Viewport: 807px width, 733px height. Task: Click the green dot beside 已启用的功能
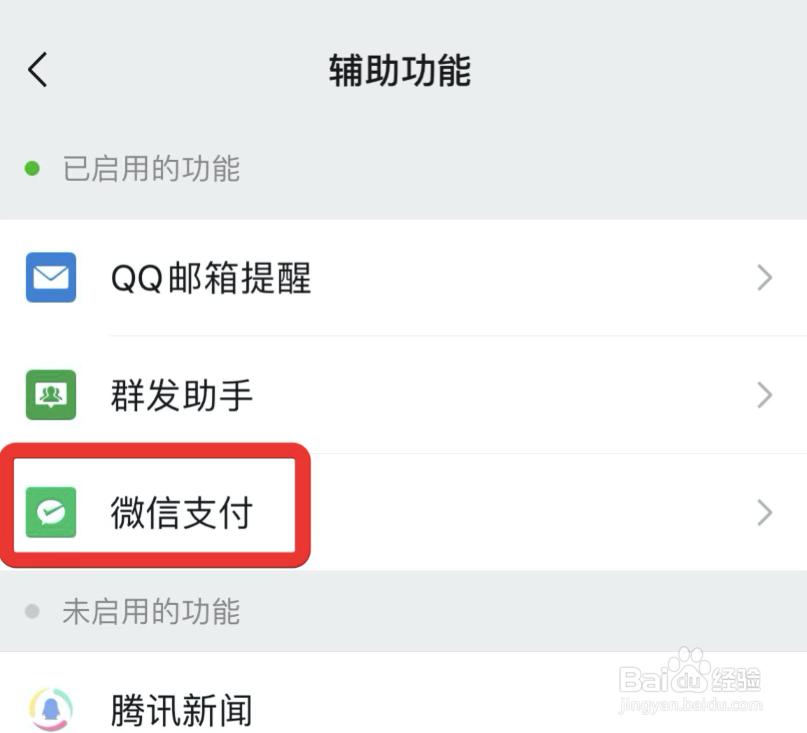coord(32,168)
